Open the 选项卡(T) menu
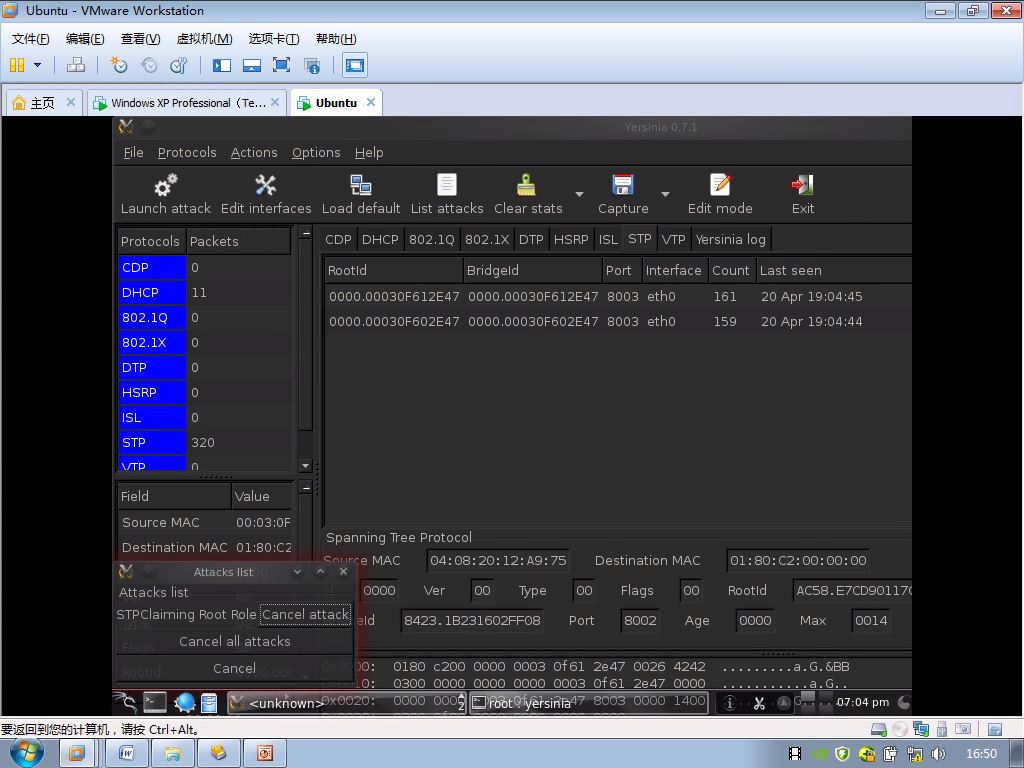 click(274, 39)
